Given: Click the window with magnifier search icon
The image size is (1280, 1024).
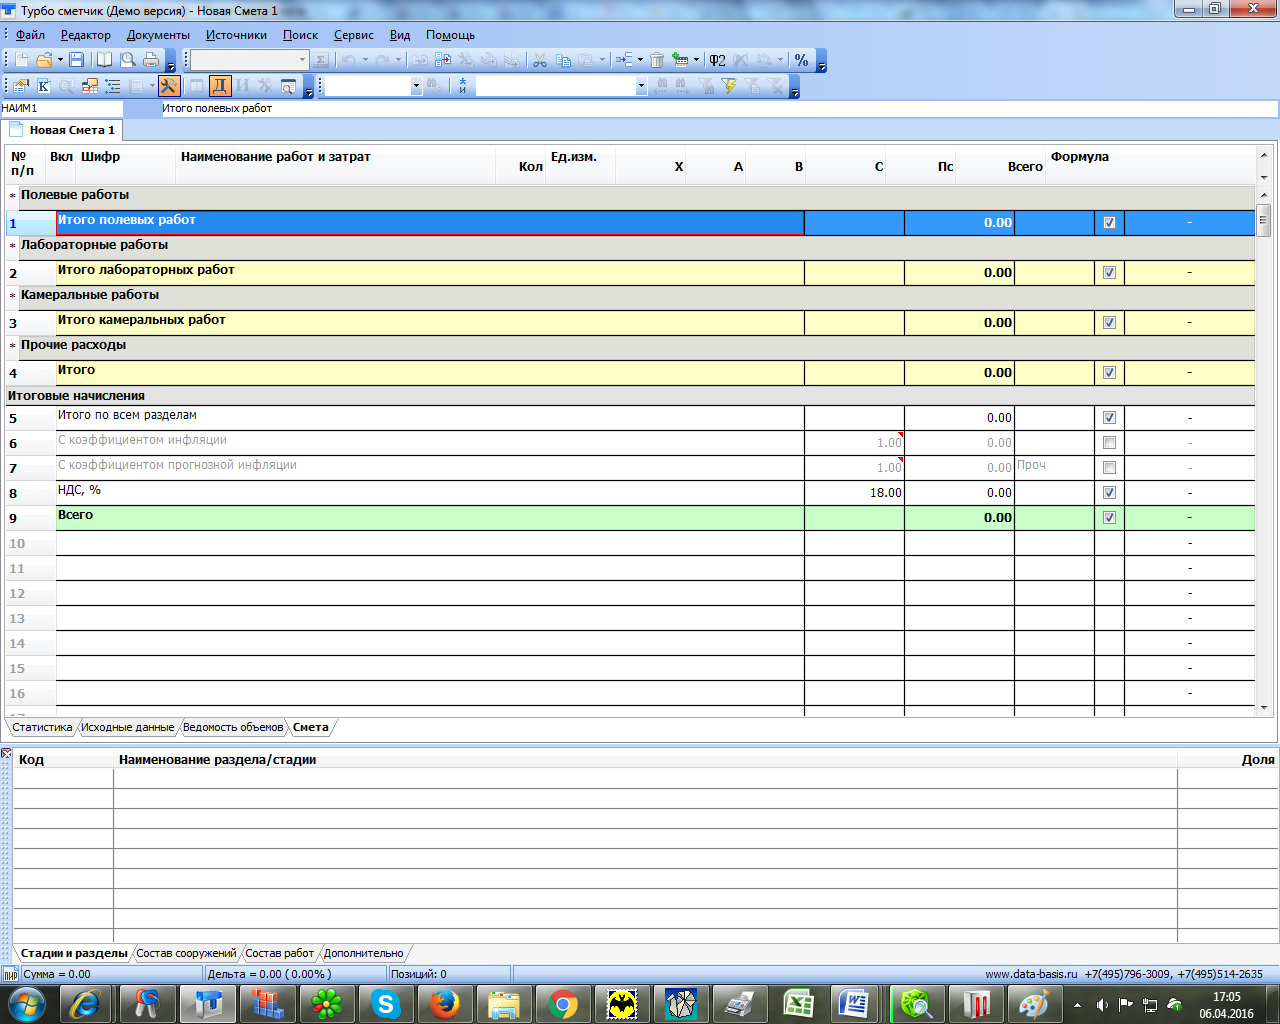Looking at the screenshot, I should (x=288, y=86).
